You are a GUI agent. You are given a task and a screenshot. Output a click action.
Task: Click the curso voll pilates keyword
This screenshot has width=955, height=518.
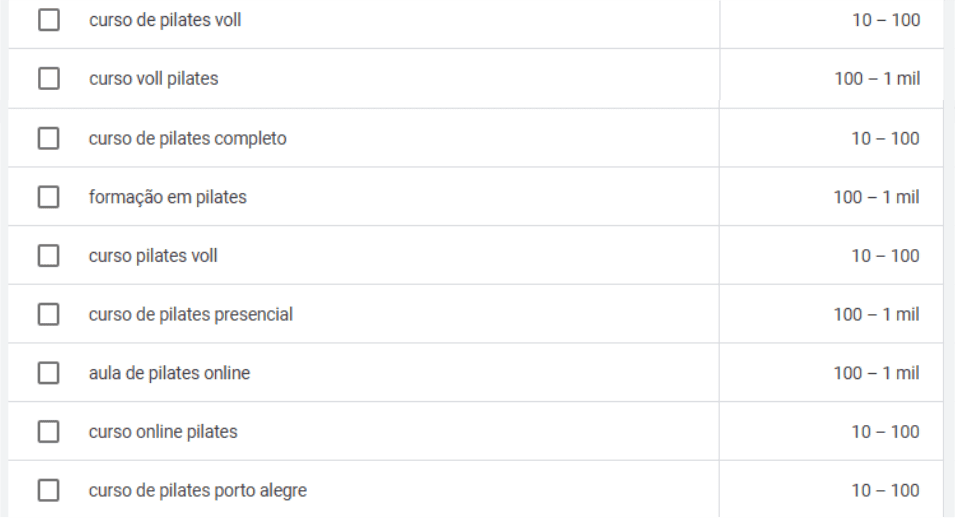click(153, 79)
